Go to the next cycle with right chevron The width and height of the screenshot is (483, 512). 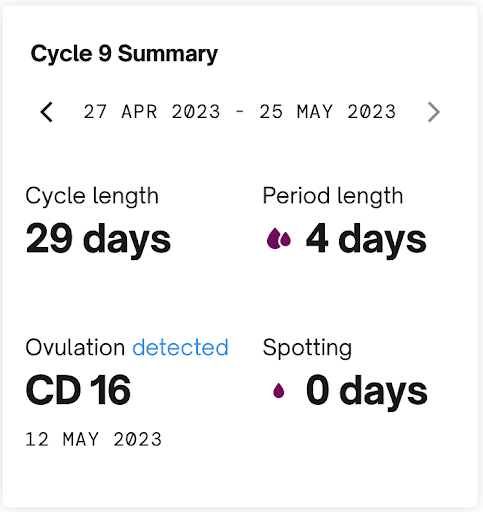point(434,112)
